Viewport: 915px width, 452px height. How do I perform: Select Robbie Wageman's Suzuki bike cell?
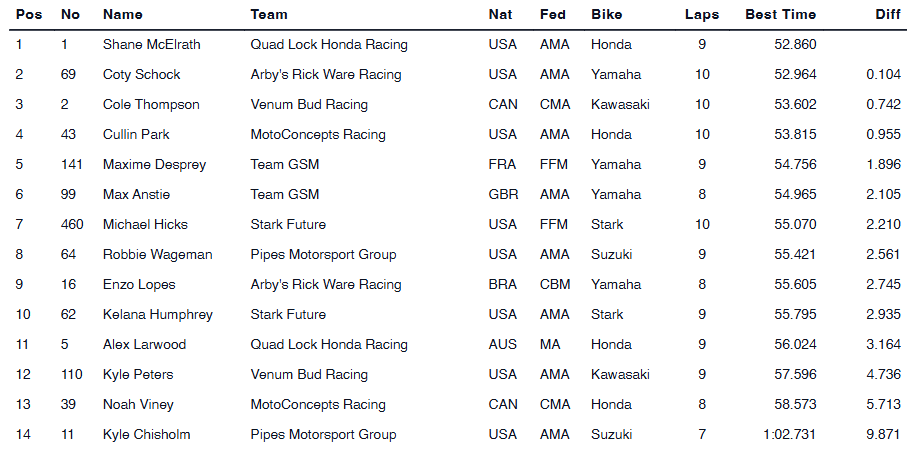pos(613,255)
